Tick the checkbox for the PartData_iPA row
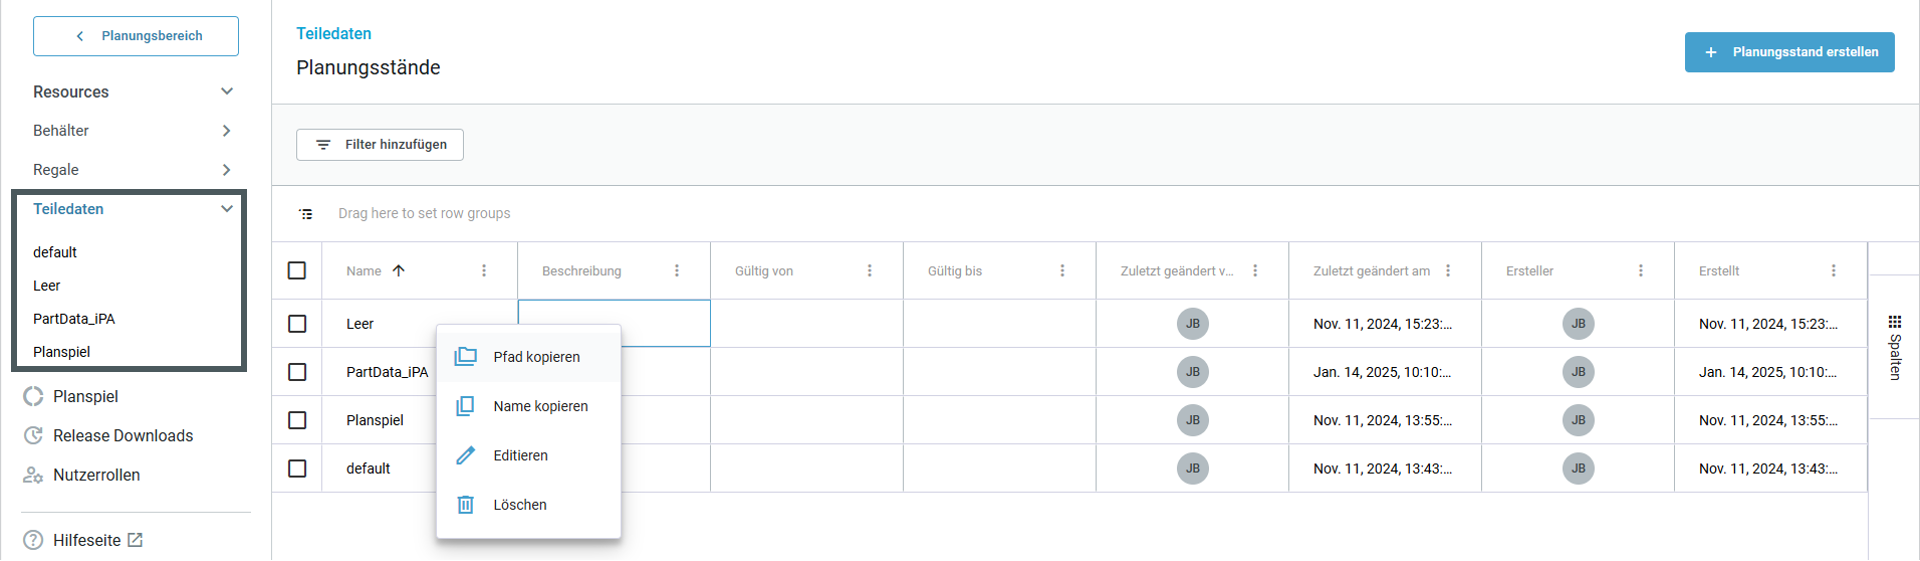This screenshot has width=1920, height=561. 297,372
